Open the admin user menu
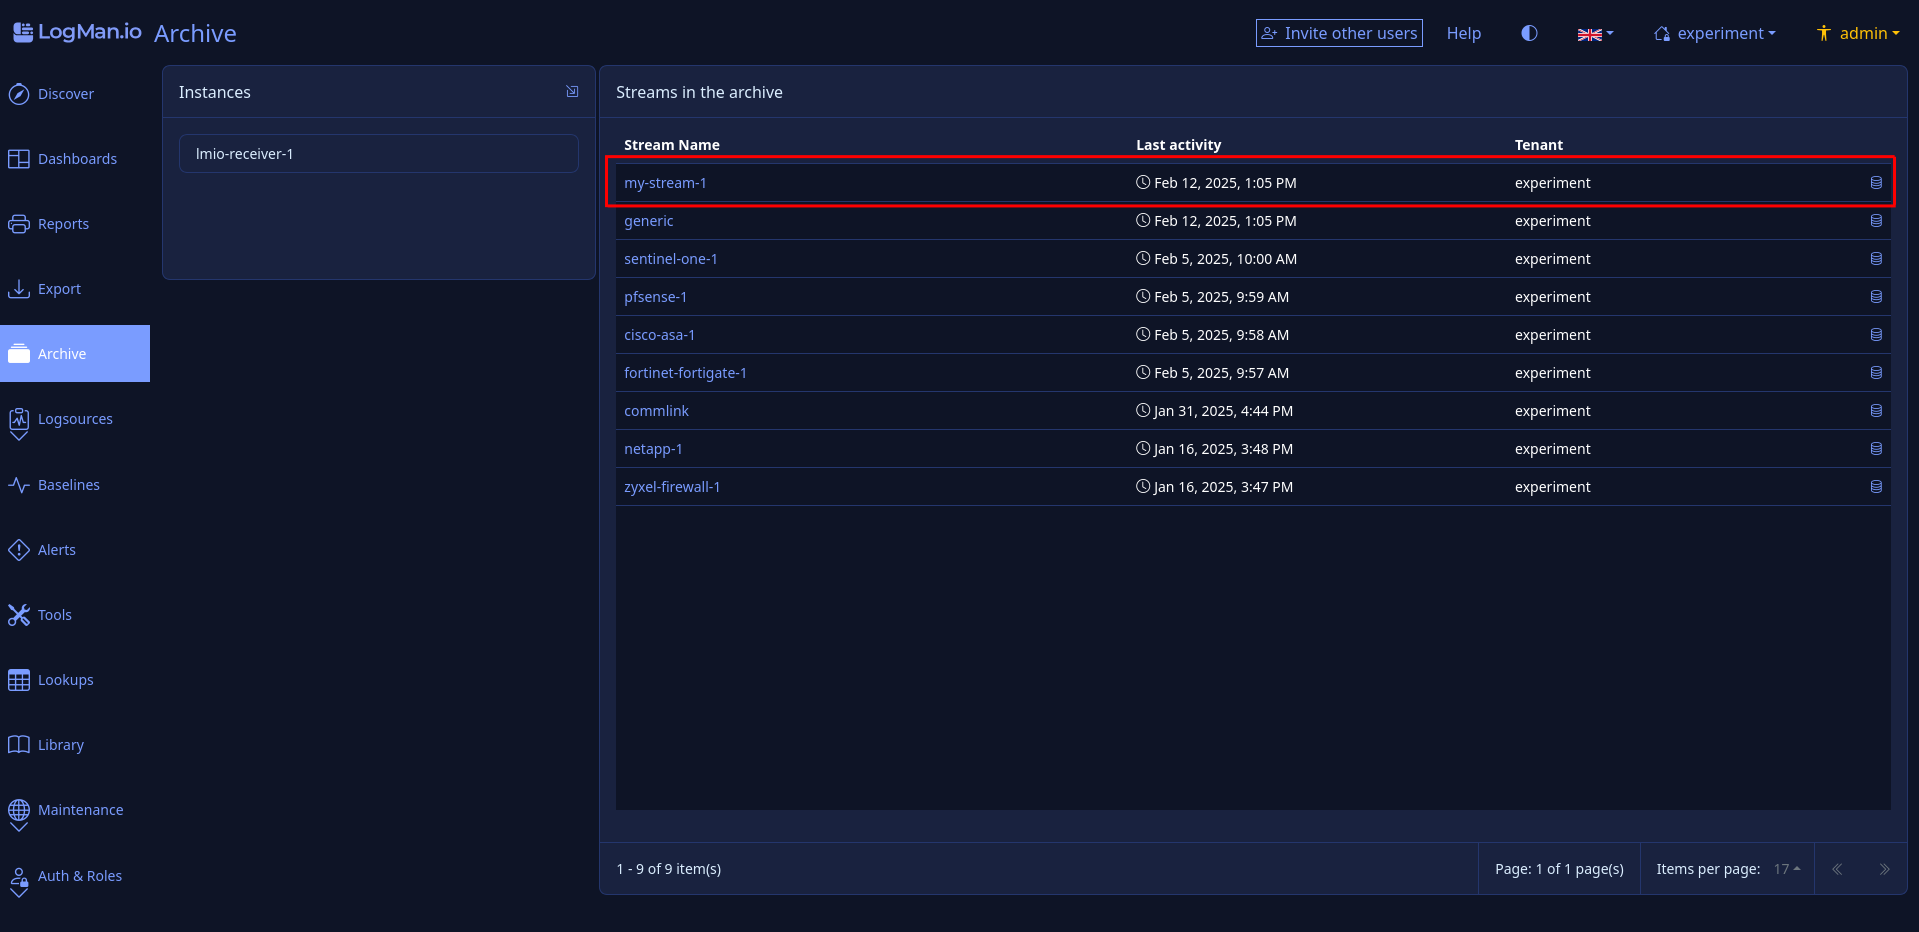This screenshot has width=1919, height=932. pyautogui.click(x=1858, y=34)
